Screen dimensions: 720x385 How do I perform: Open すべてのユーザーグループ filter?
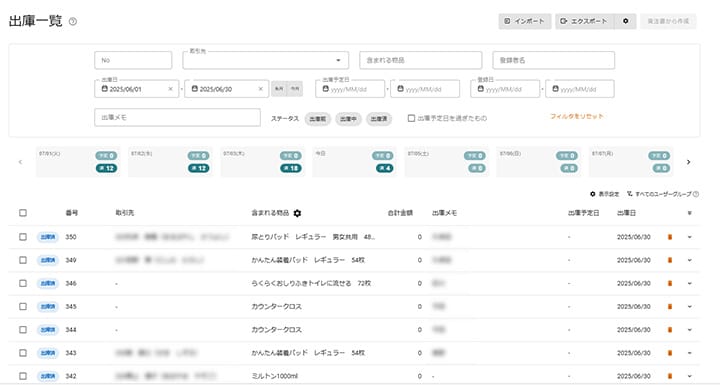coord(659,194)
